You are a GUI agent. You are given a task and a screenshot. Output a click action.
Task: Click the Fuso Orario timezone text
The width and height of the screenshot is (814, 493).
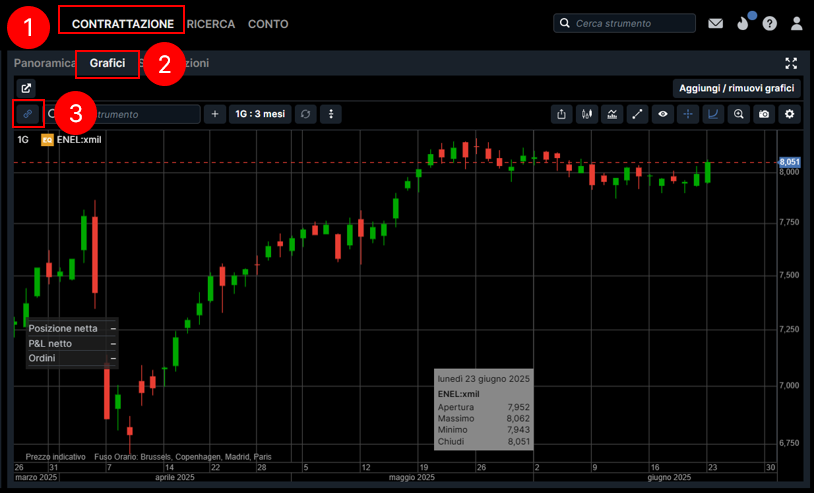tap(183, 457)
